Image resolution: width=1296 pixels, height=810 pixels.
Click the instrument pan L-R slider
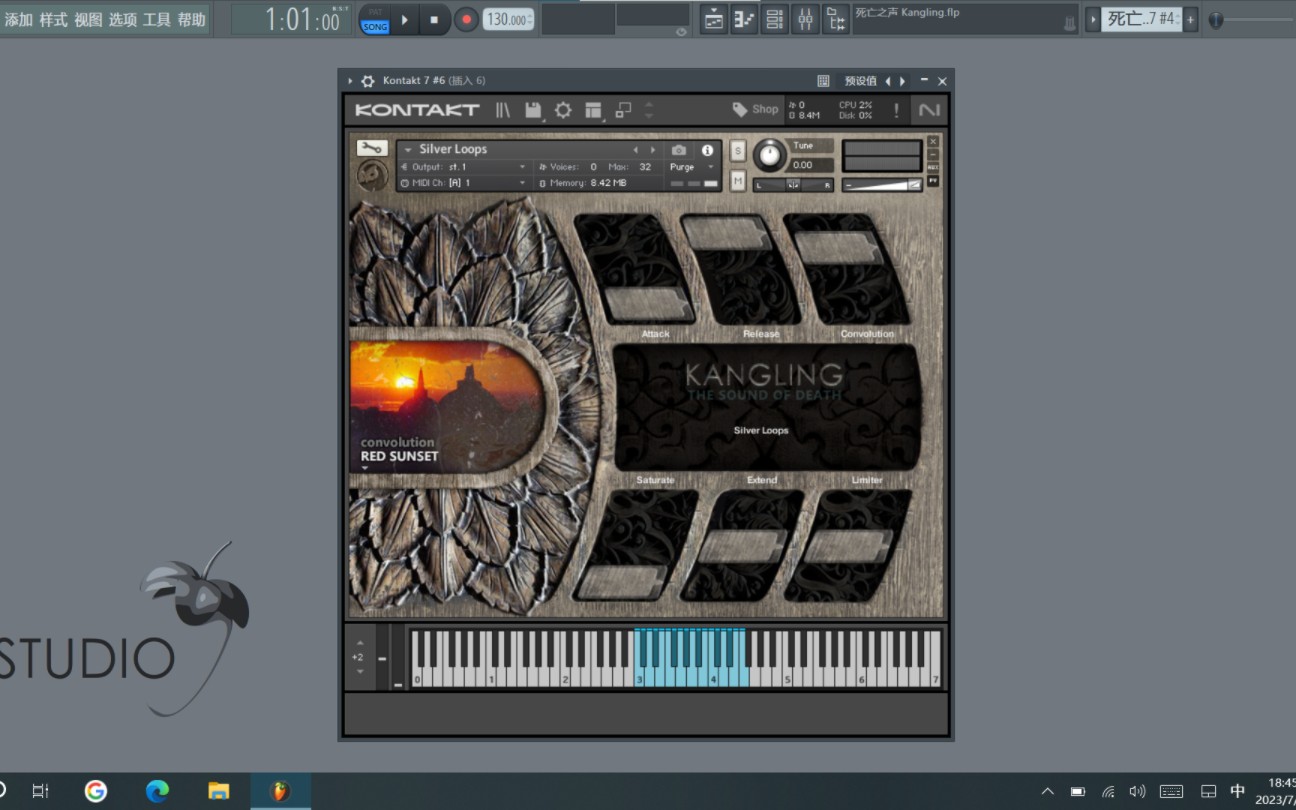pyautogui.click(x=793, y=185)
